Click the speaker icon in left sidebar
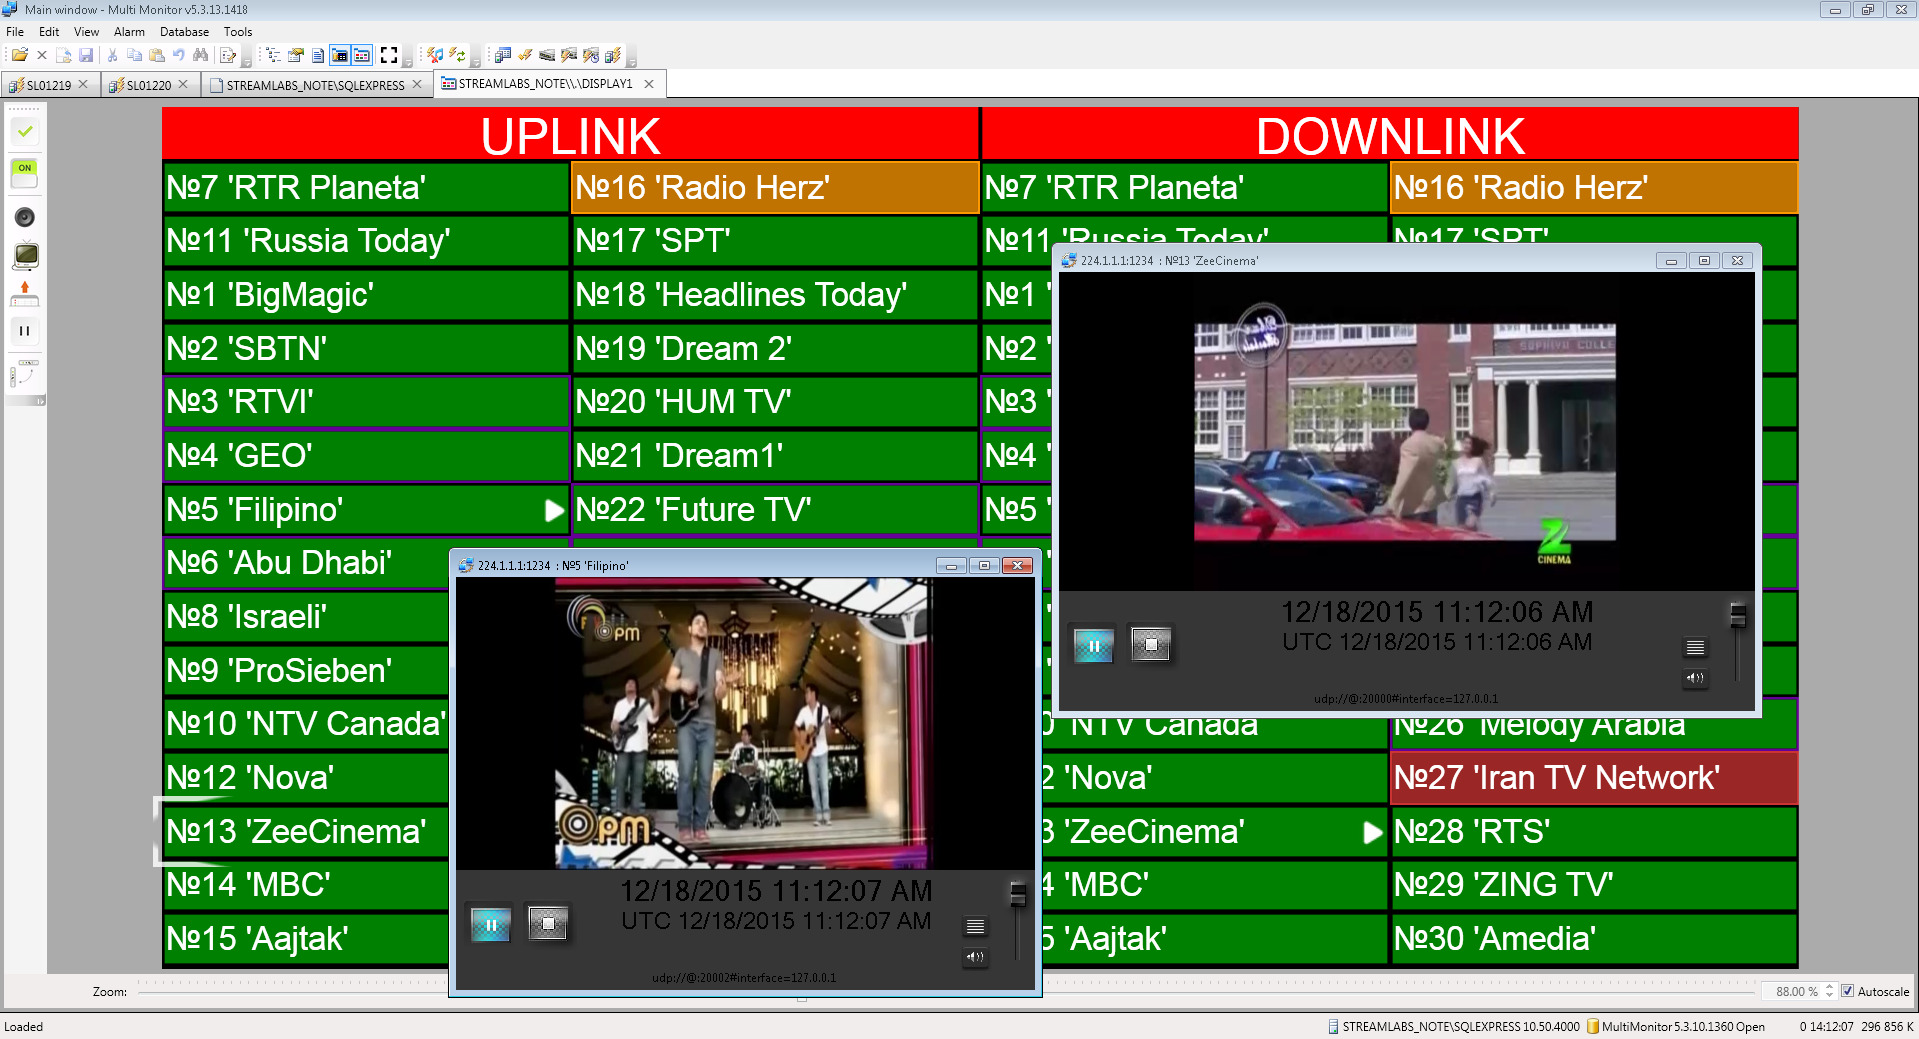Screen dimensions: 1919x1039 [25, 217]
